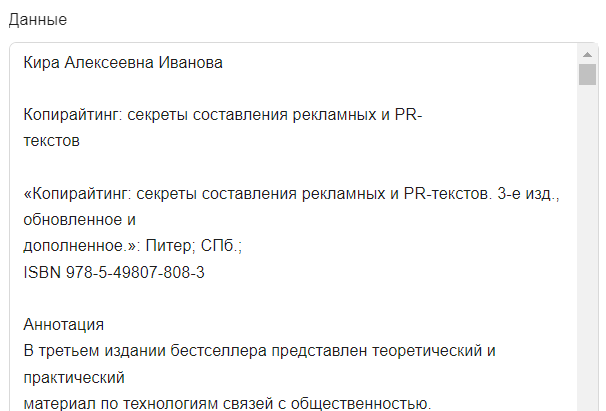The height and width of the screenshot is (411, 606).
Task: Click on the word теоретический in the annotation
Action: (x=427, y=351)
